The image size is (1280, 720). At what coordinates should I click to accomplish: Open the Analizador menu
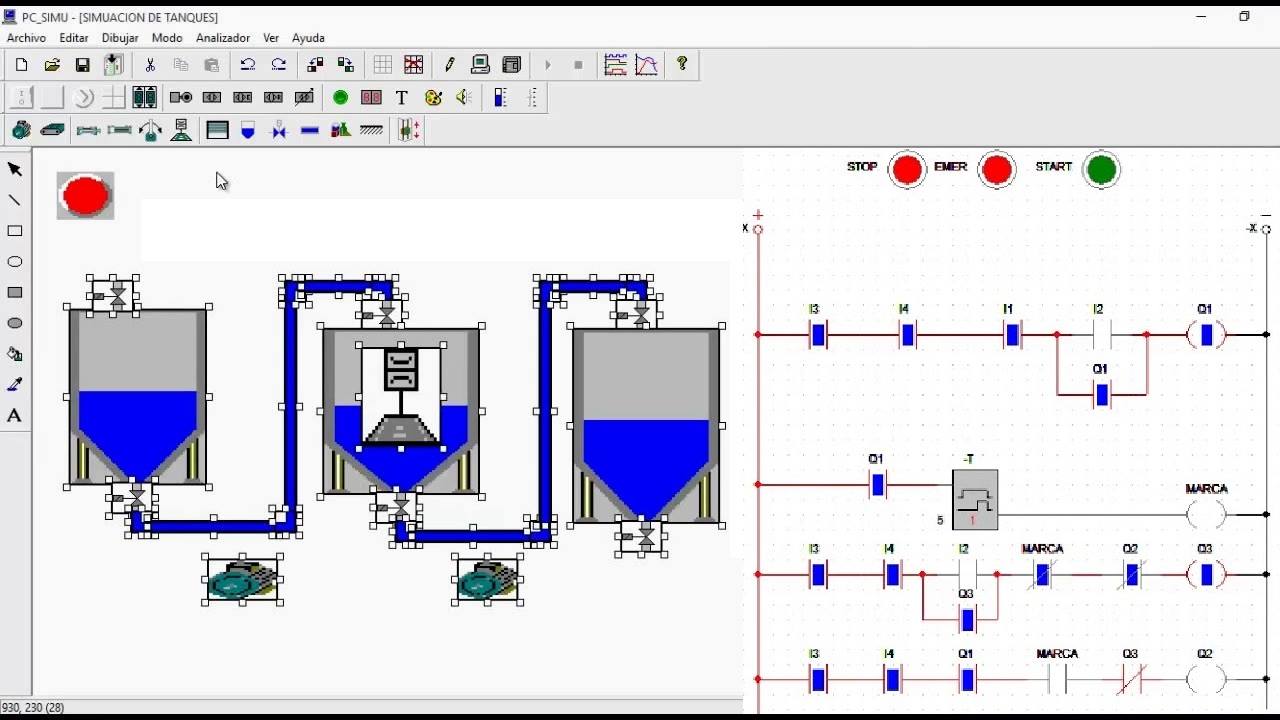coord(223,38)
